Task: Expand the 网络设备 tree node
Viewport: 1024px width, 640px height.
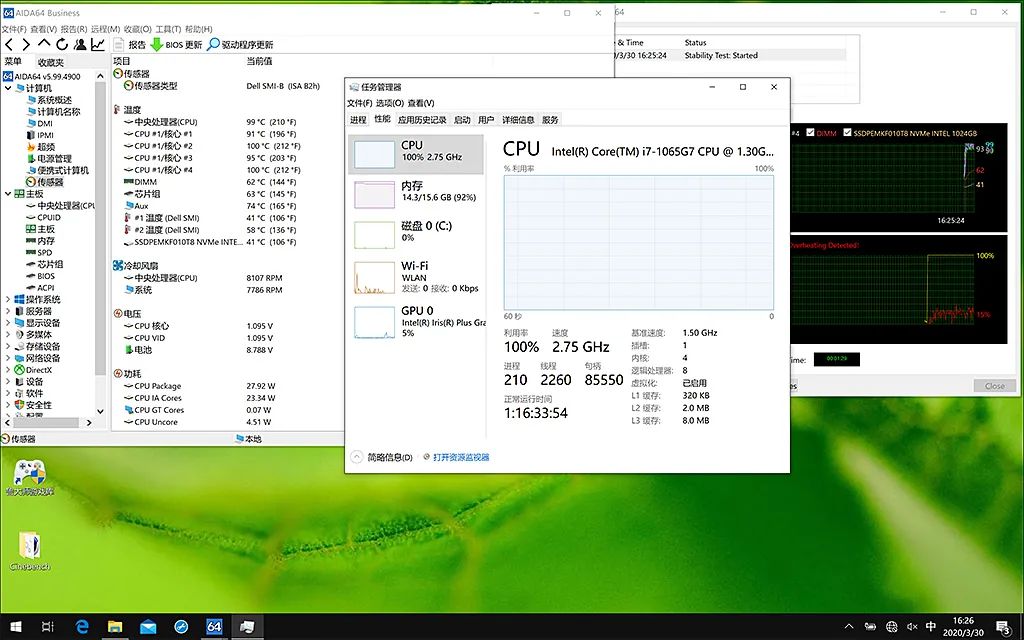Action: coord(8,359)
